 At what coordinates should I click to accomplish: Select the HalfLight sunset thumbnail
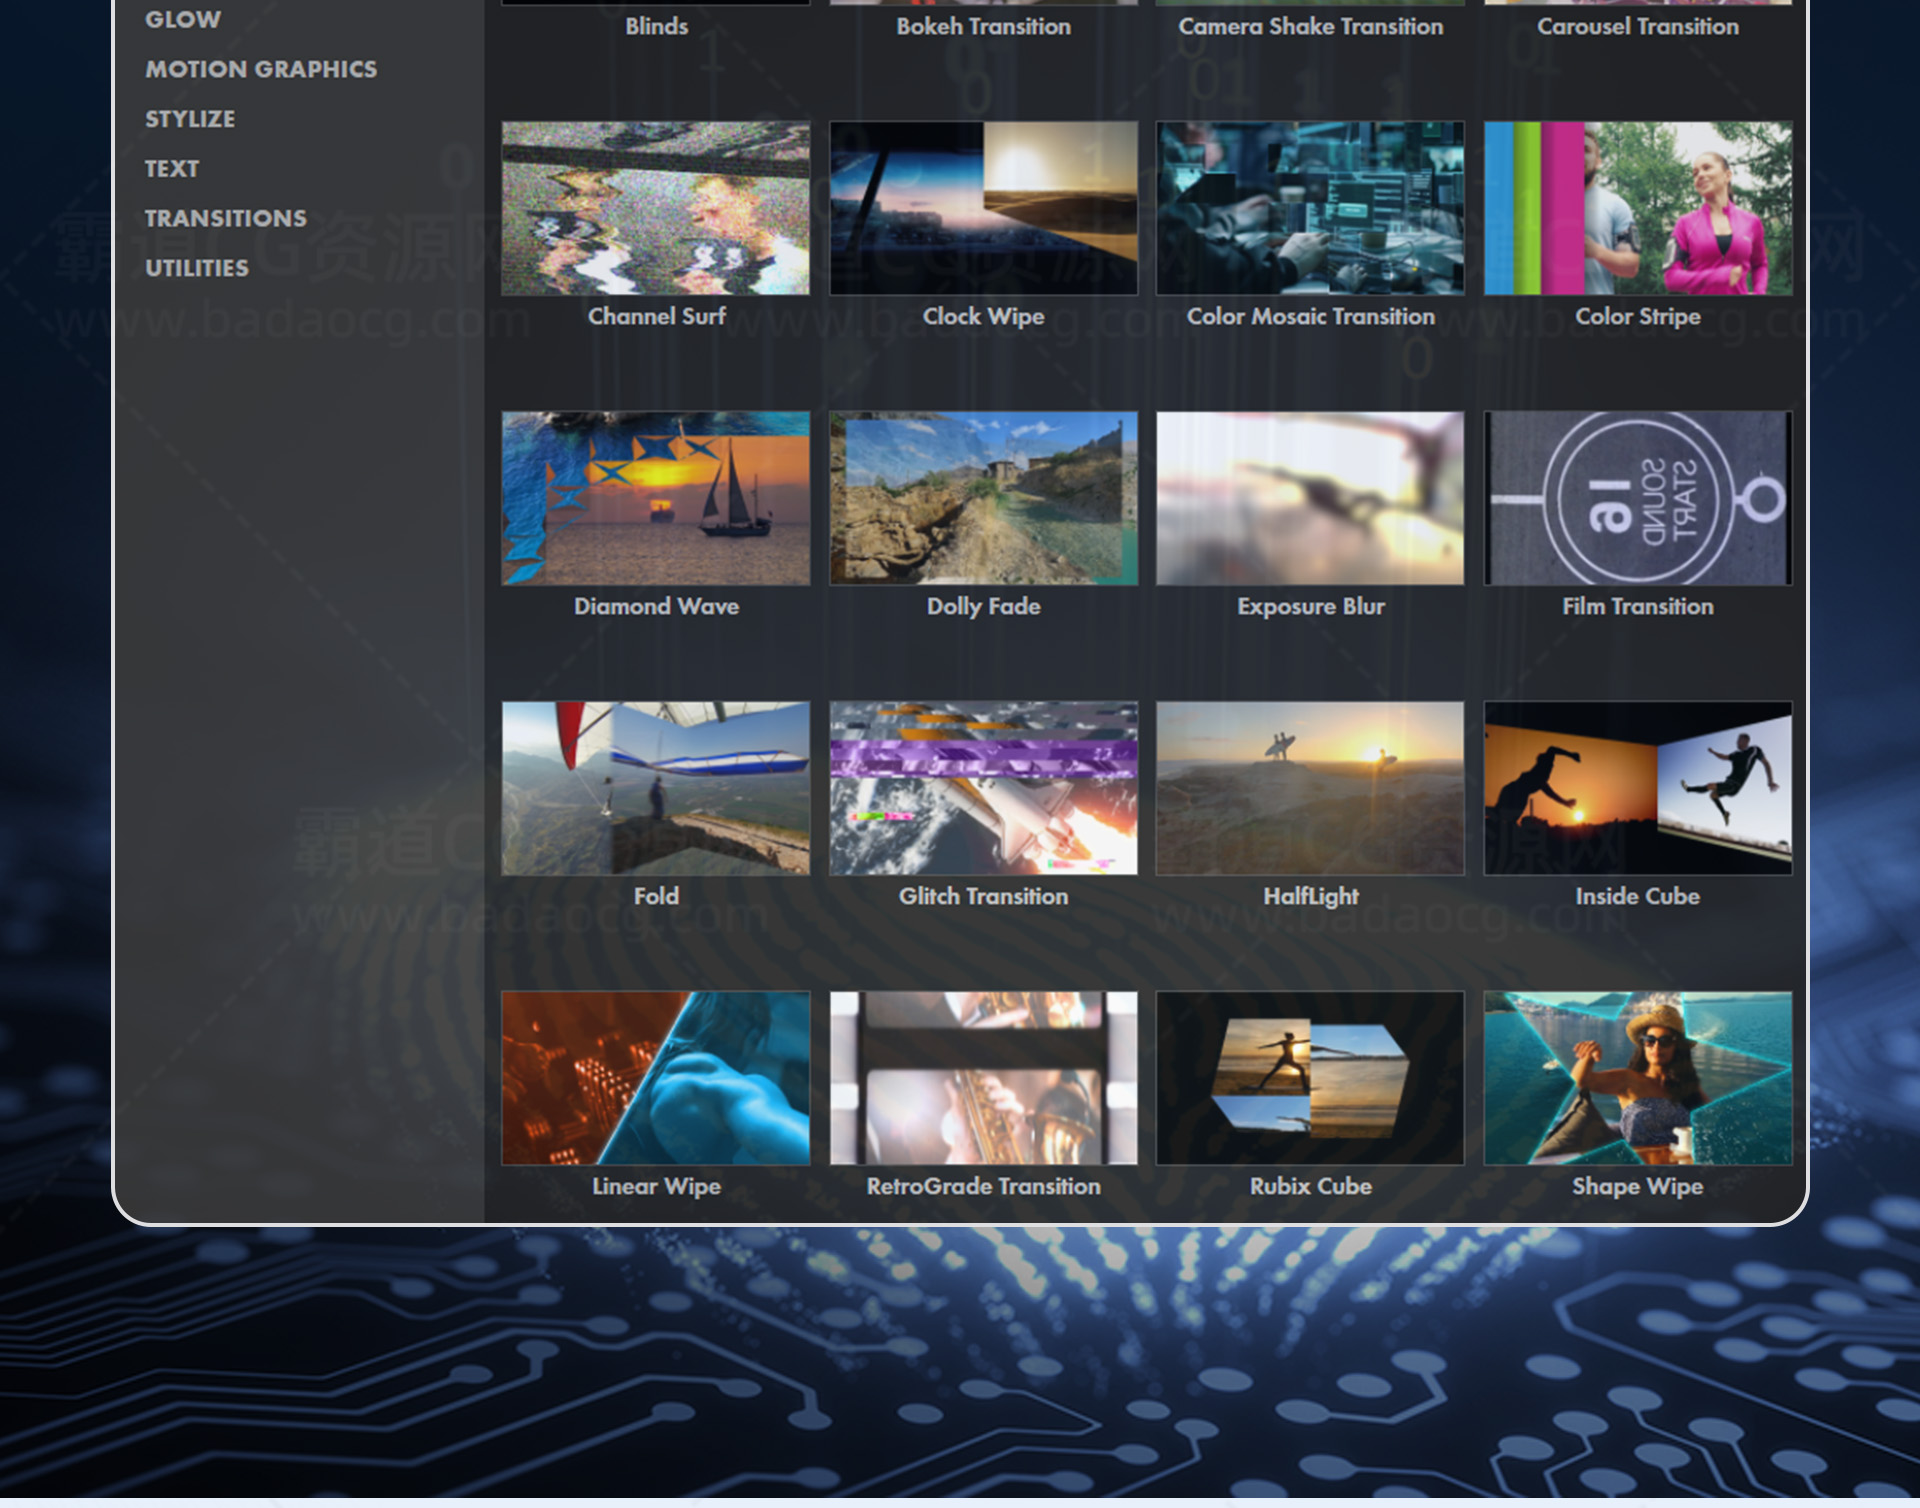1310,788
